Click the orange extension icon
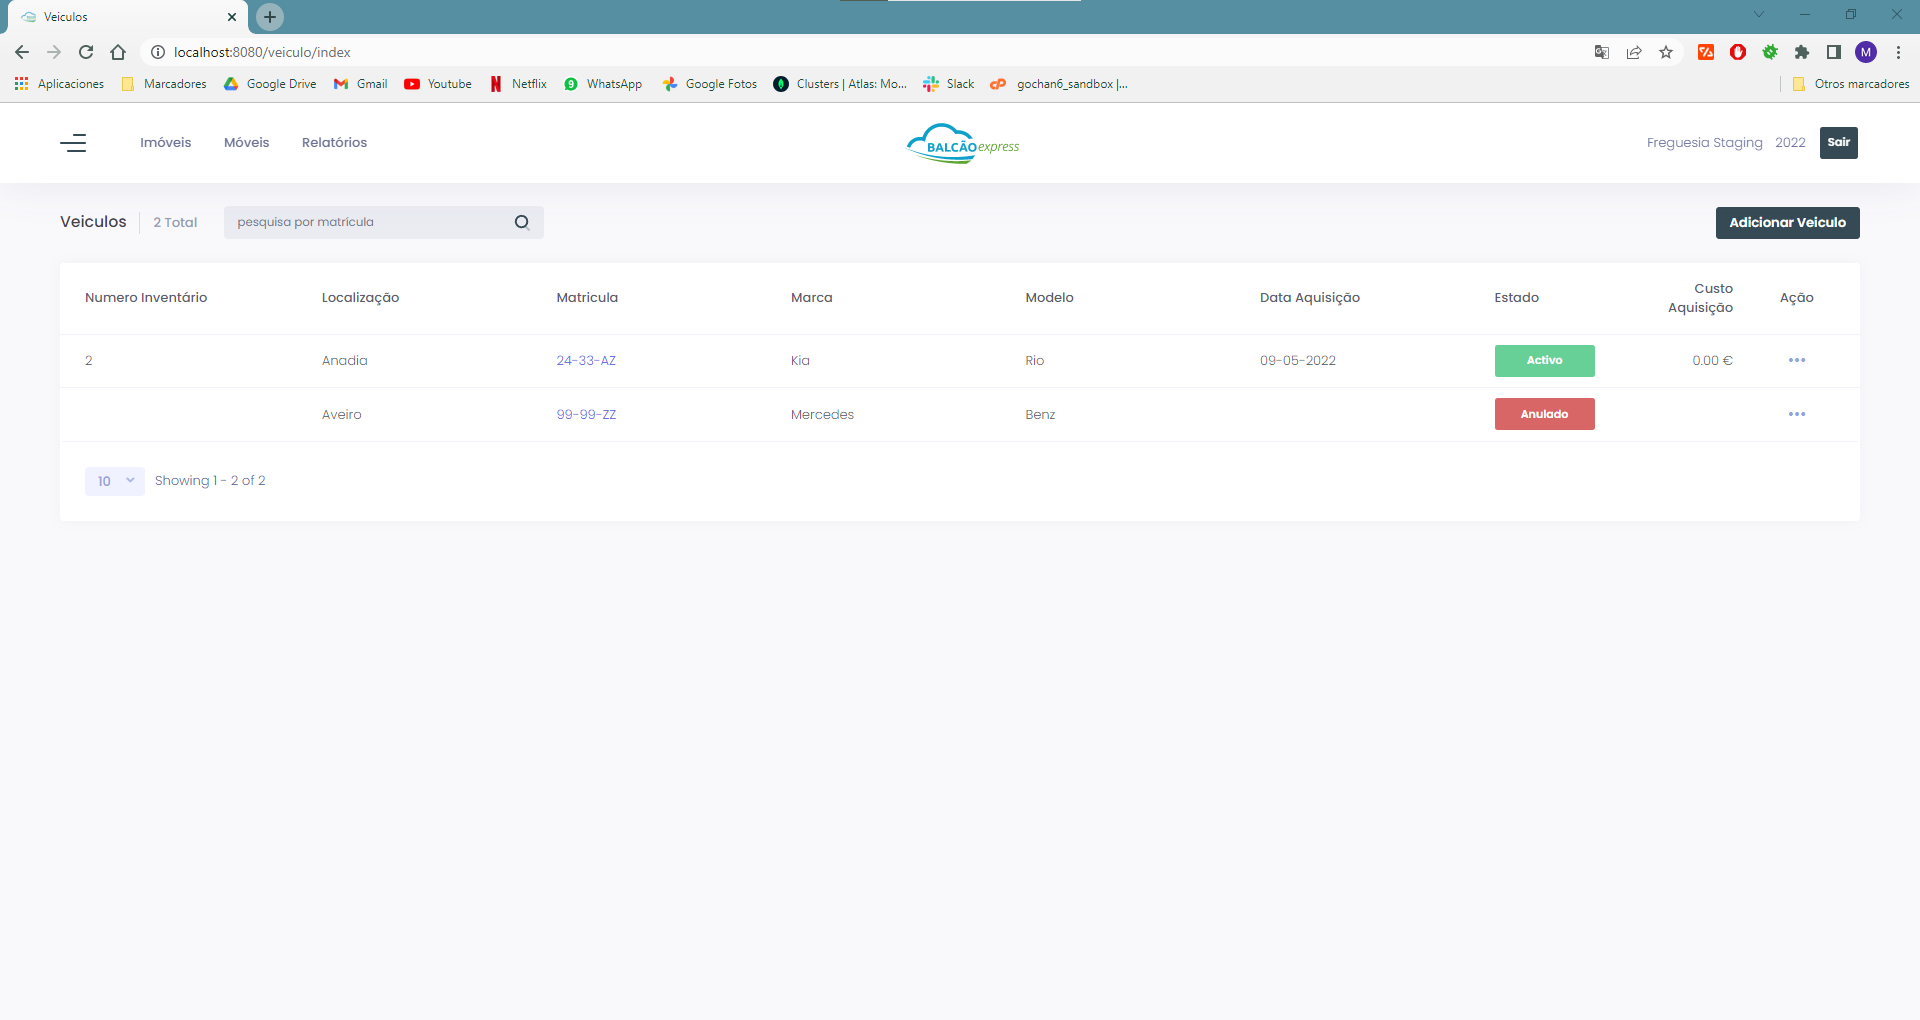Viewport: 1920px width, 1020px height. click(x=1706, y=52)
